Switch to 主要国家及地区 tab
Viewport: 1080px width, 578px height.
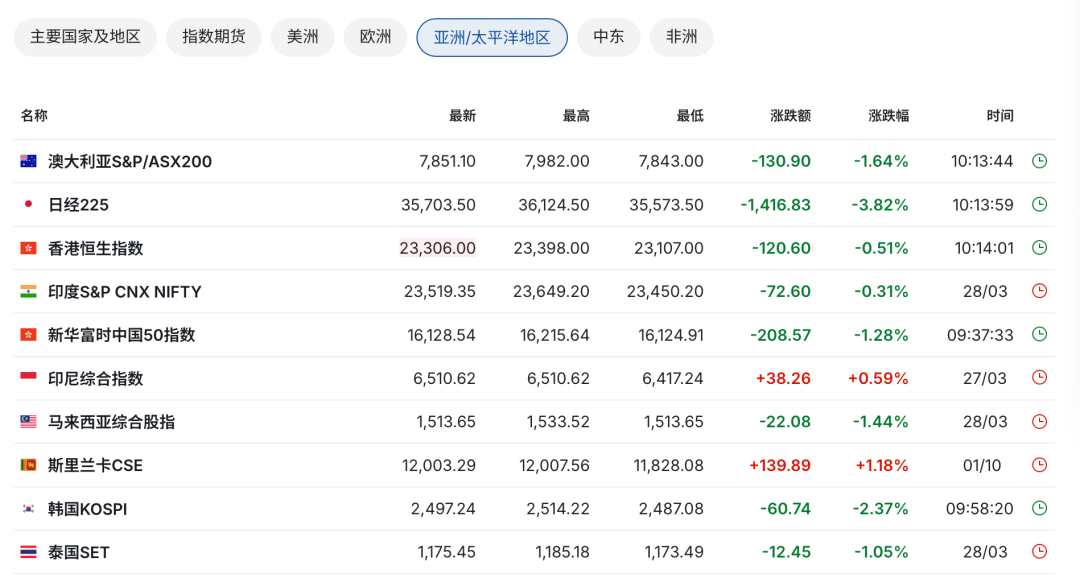coord(85,37)
